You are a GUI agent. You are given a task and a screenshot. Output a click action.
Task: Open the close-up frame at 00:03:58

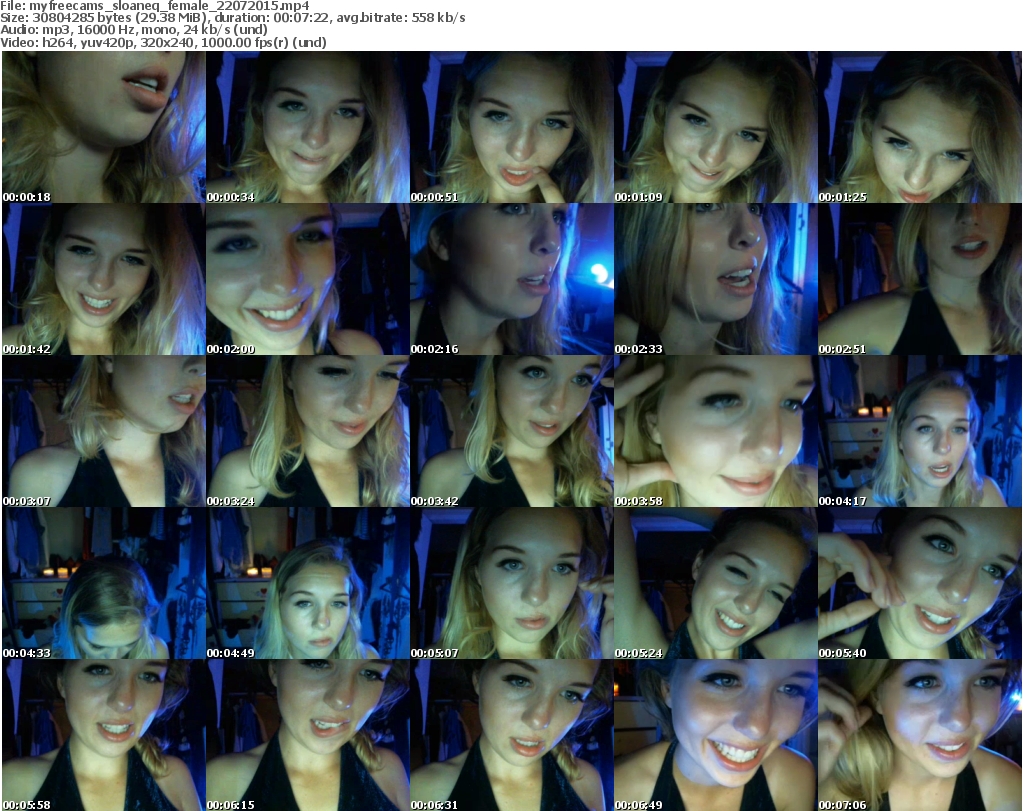coord(716,432)
